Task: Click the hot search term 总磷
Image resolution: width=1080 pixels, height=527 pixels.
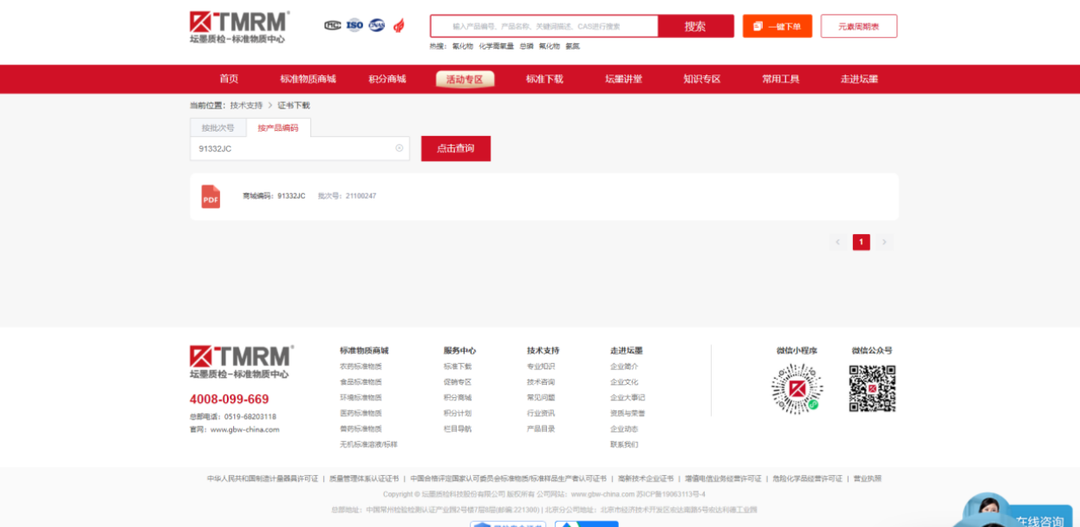Action: point(526,46)
